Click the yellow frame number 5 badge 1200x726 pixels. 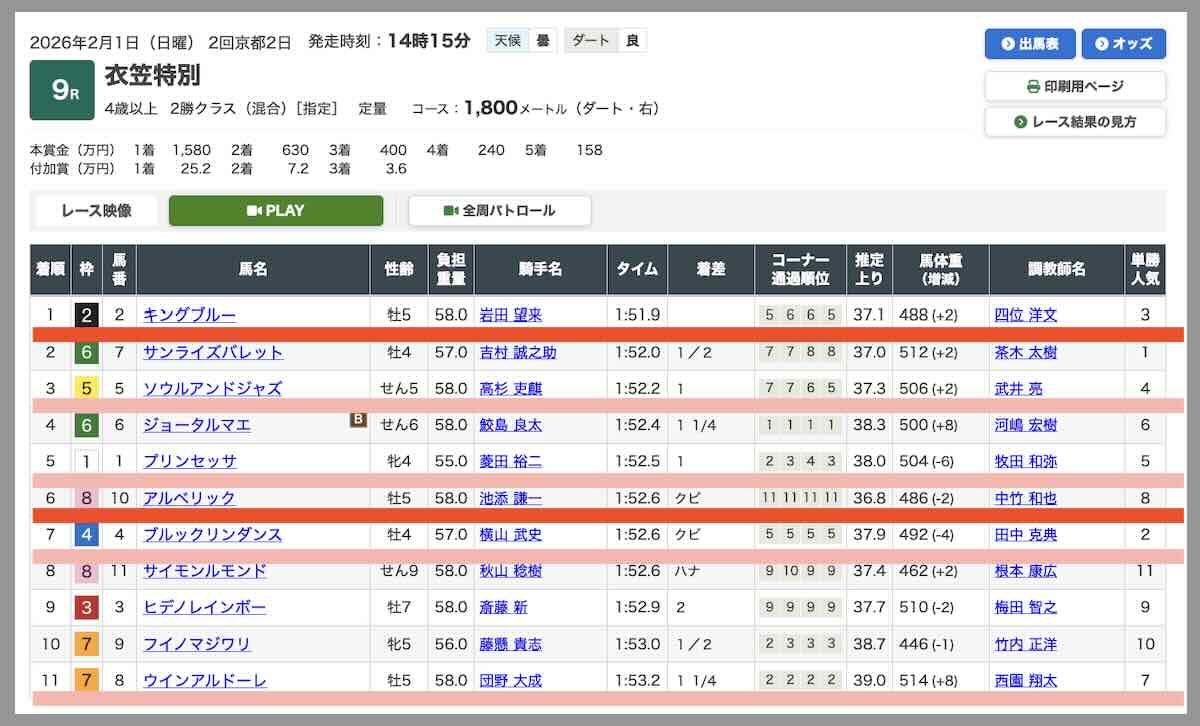[87, 388]
